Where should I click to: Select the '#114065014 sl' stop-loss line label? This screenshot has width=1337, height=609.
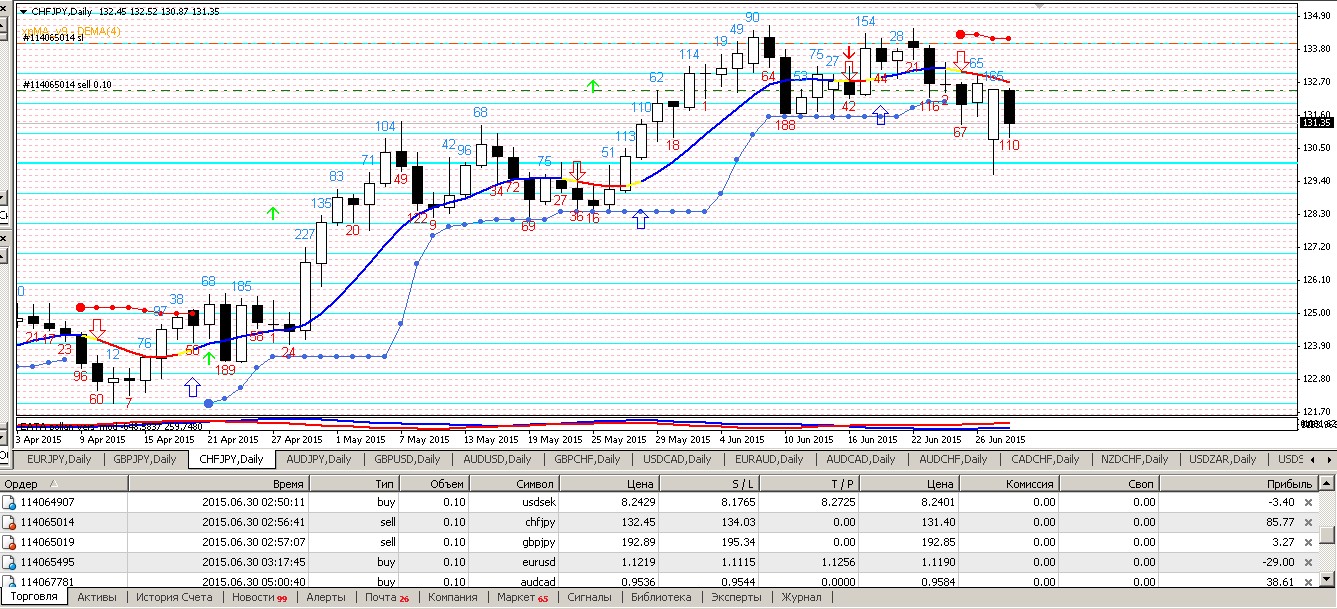click(x=53, y=37)
